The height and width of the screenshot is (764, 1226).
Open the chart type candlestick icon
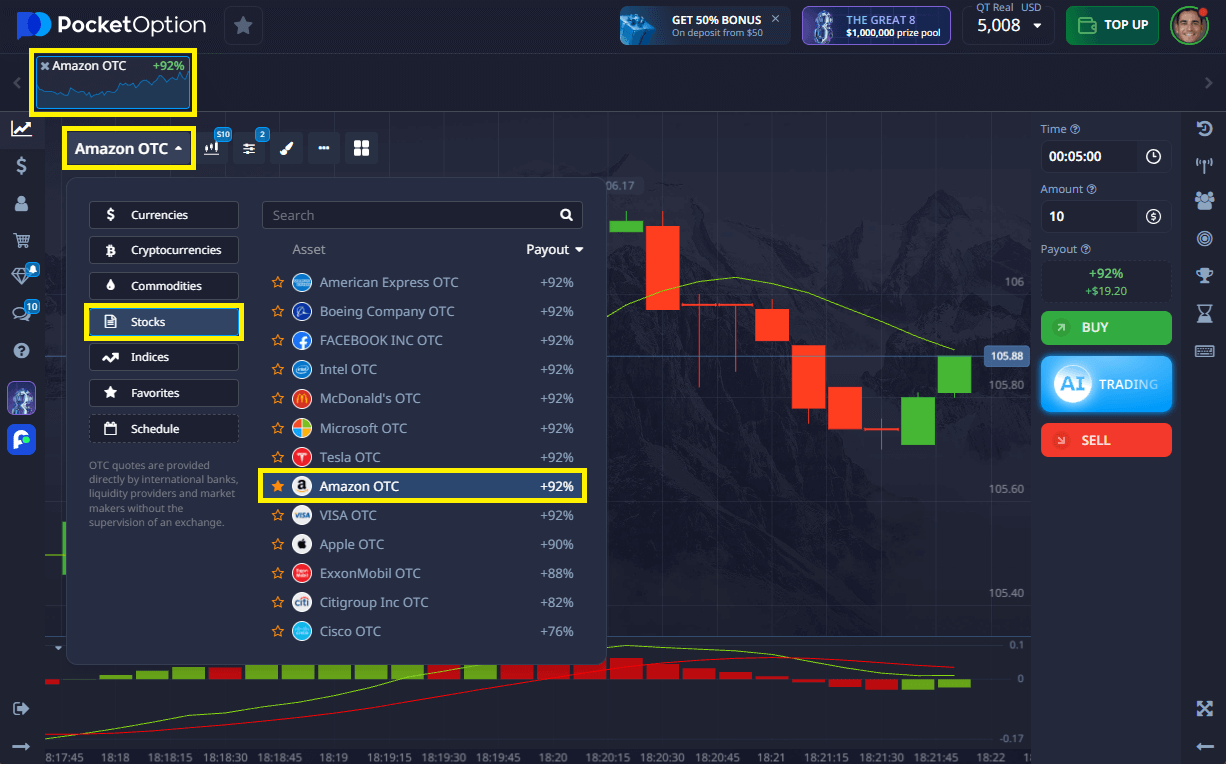coord(212,148)
